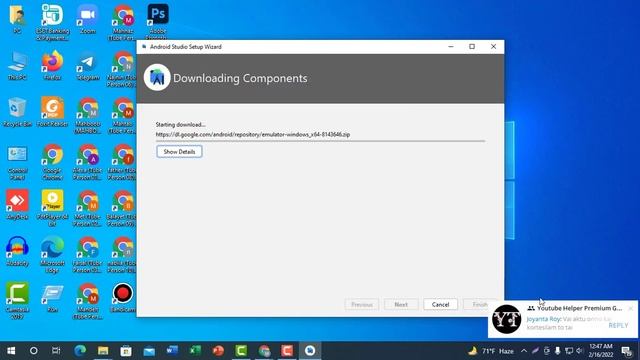This screenshot has width=640, height=360.
Task: Dismiss the Youtube Helper Premium notification
Action: 631,308
